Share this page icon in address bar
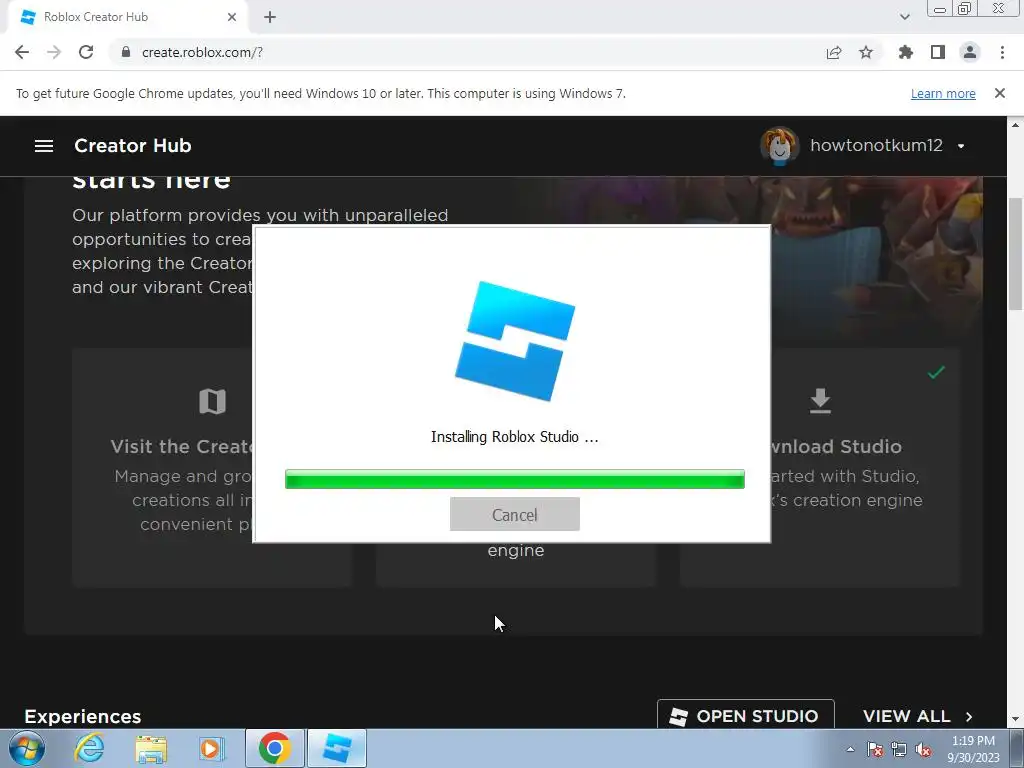 click(x=834, y=52)
